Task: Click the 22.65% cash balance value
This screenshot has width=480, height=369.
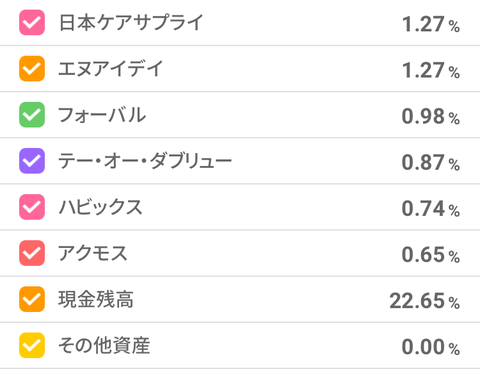Action: (425, 301)
